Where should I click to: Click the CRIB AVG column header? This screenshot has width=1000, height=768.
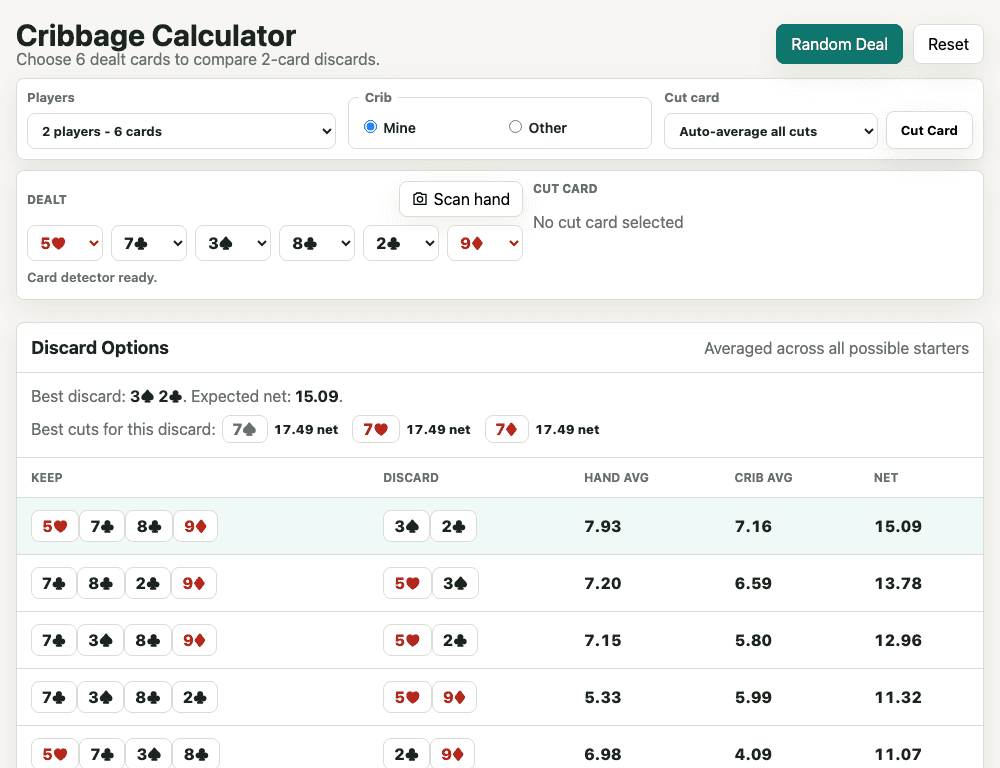tap(763, 478)
